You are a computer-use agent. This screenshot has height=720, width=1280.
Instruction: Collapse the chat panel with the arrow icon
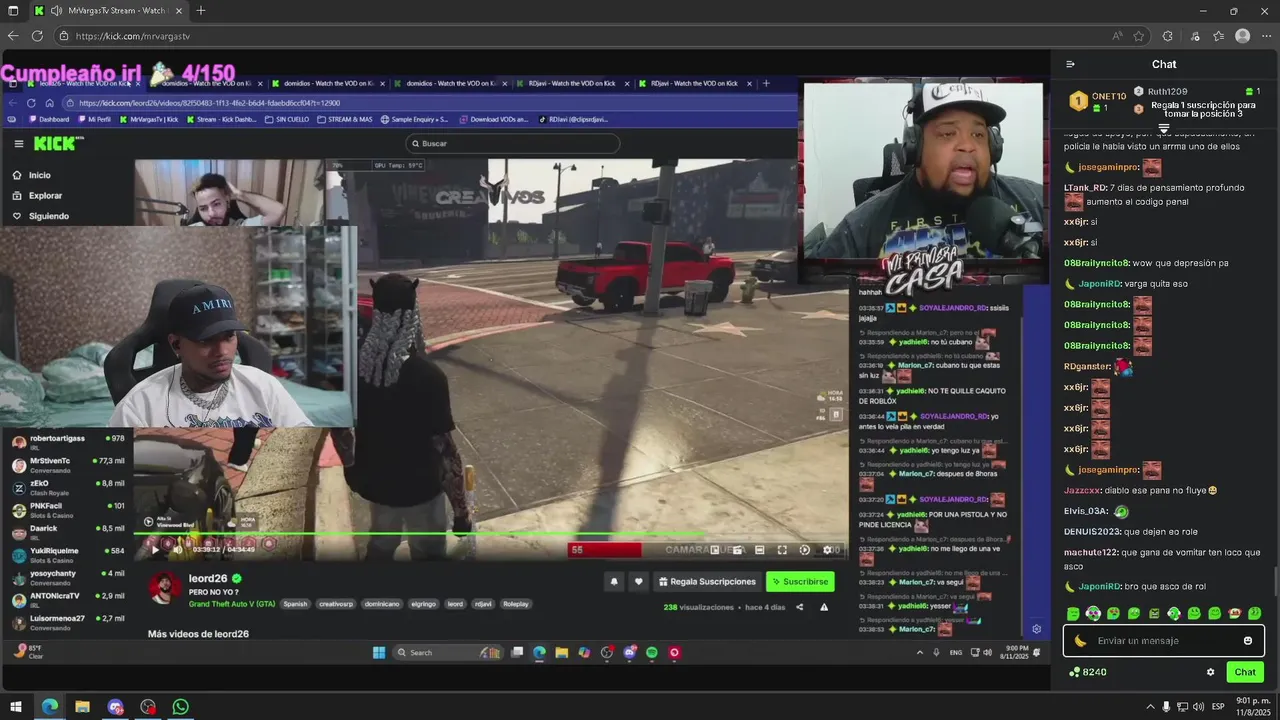point(1070,64)
